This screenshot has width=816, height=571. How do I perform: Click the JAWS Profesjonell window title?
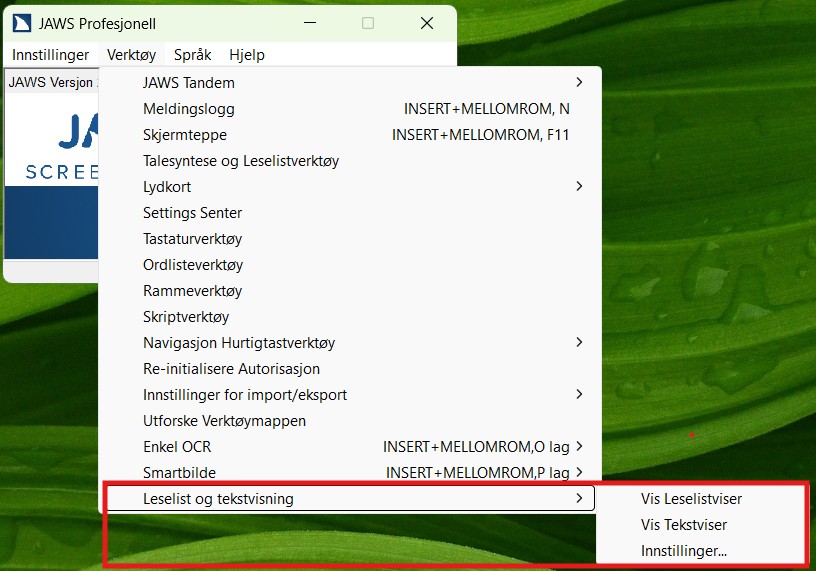(x=97, y=24)
